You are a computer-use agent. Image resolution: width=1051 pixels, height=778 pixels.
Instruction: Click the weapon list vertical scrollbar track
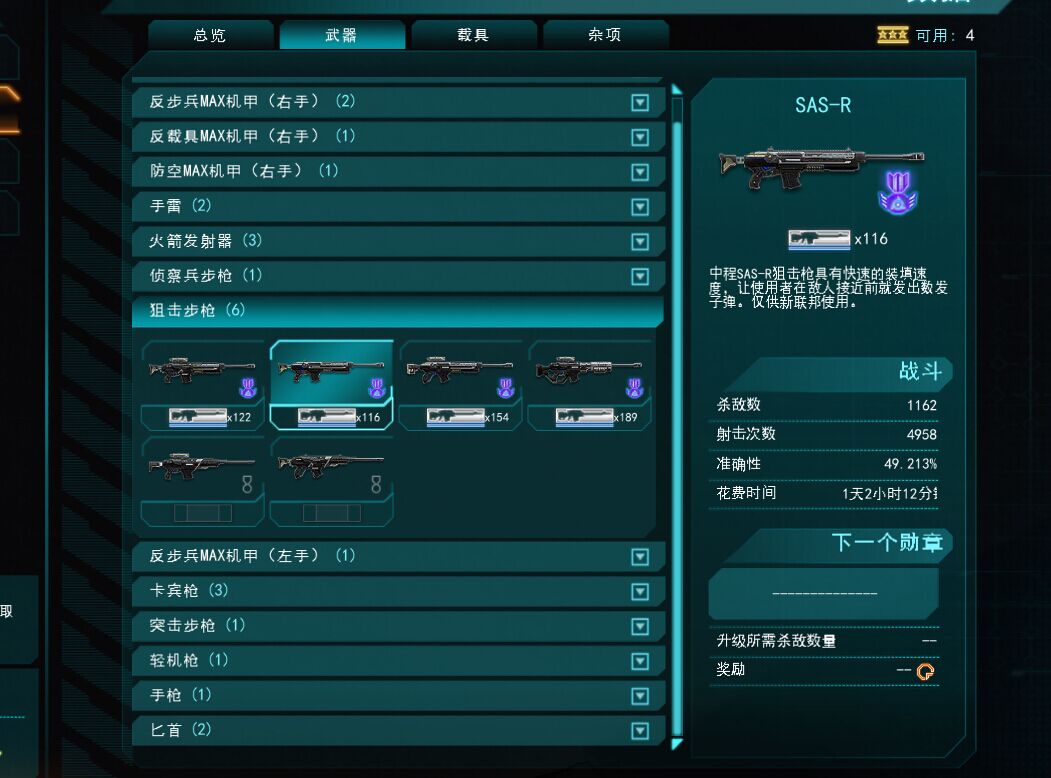point(677,417)
